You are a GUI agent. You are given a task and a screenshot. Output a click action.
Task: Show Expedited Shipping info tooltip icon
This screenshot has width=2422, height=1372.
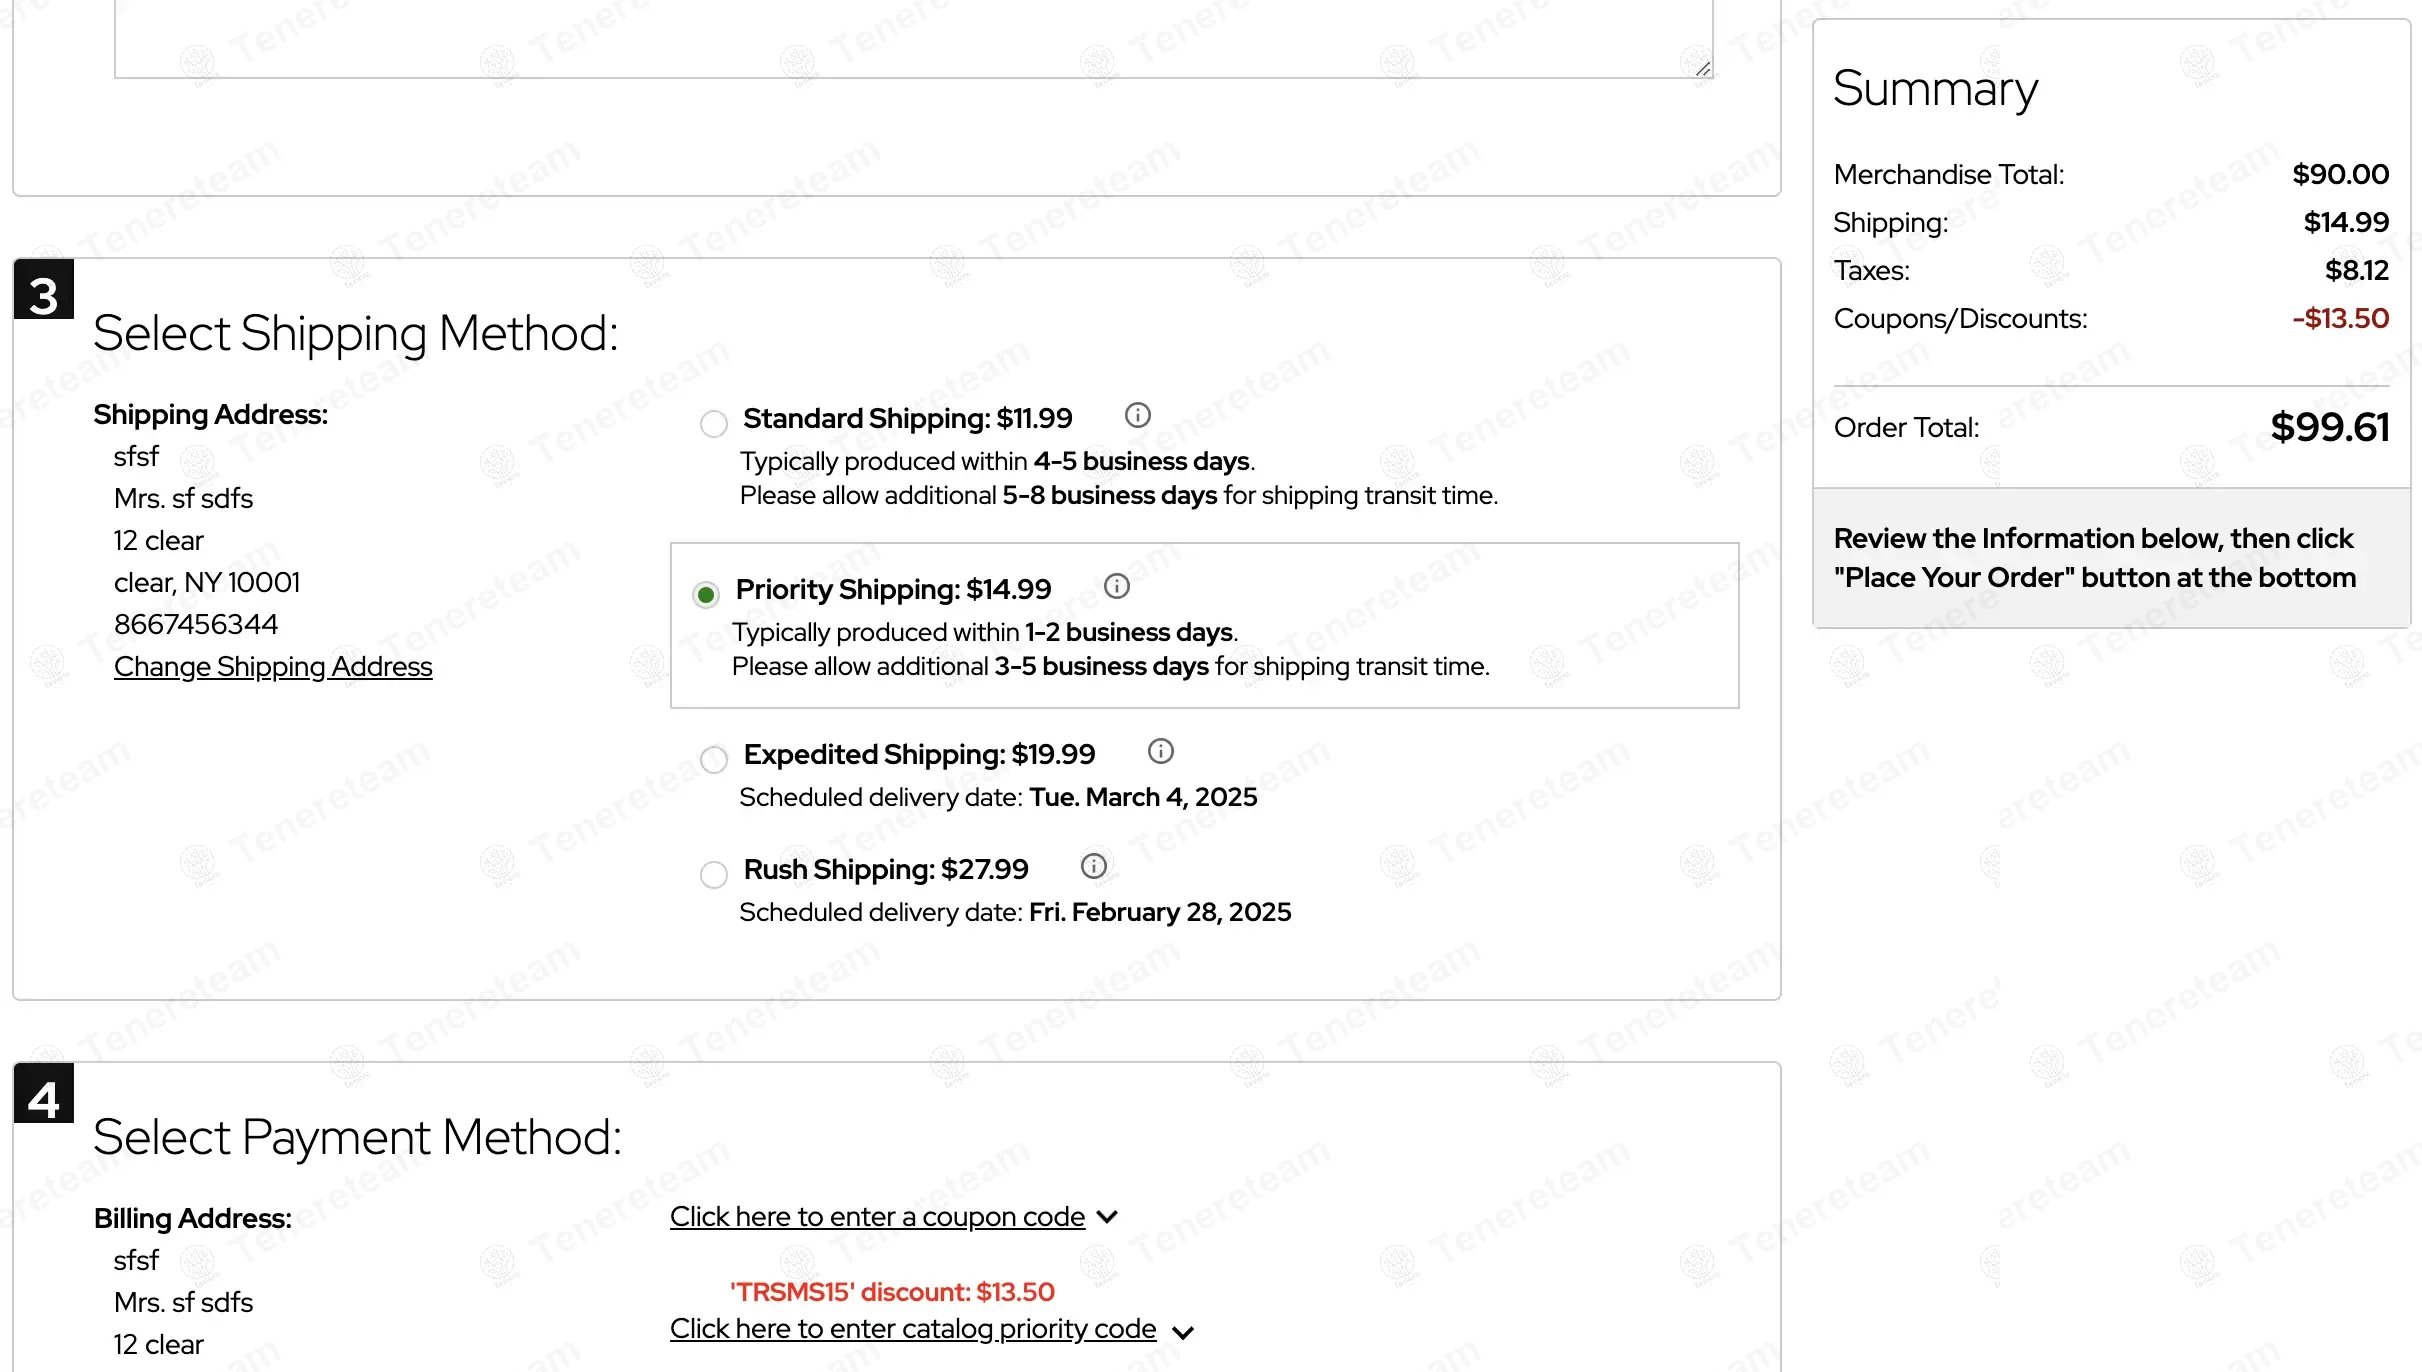point(1160,751)
